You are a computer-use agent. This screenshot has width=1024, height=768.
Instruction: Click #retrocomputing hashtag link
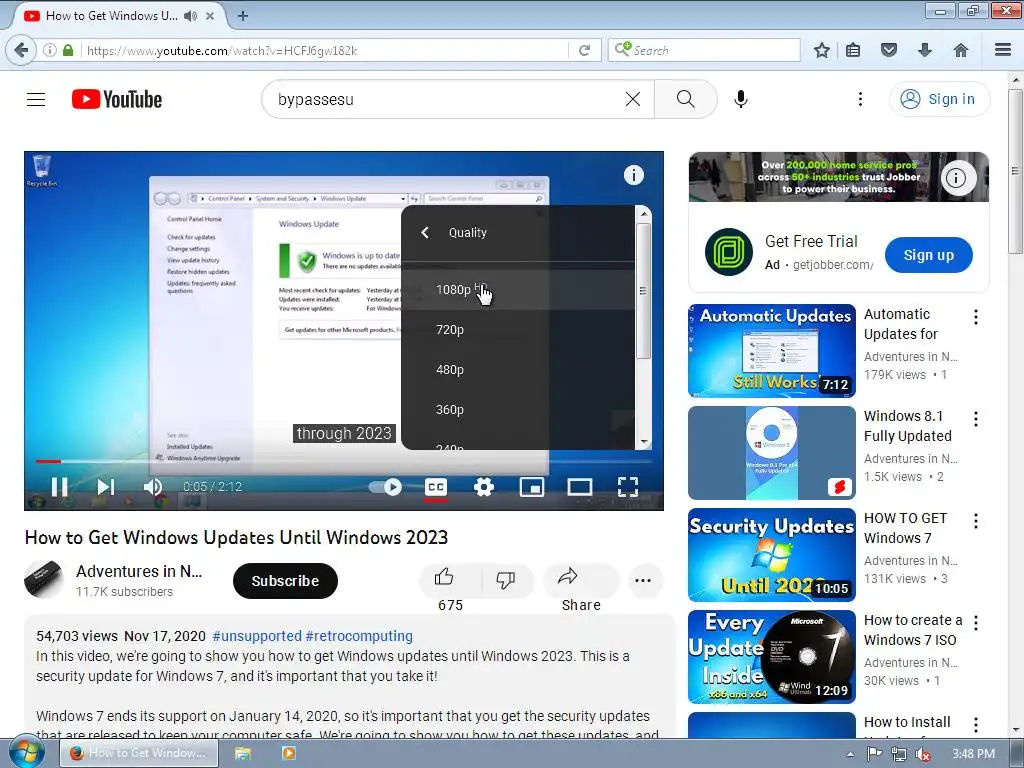tap(359, 636)
